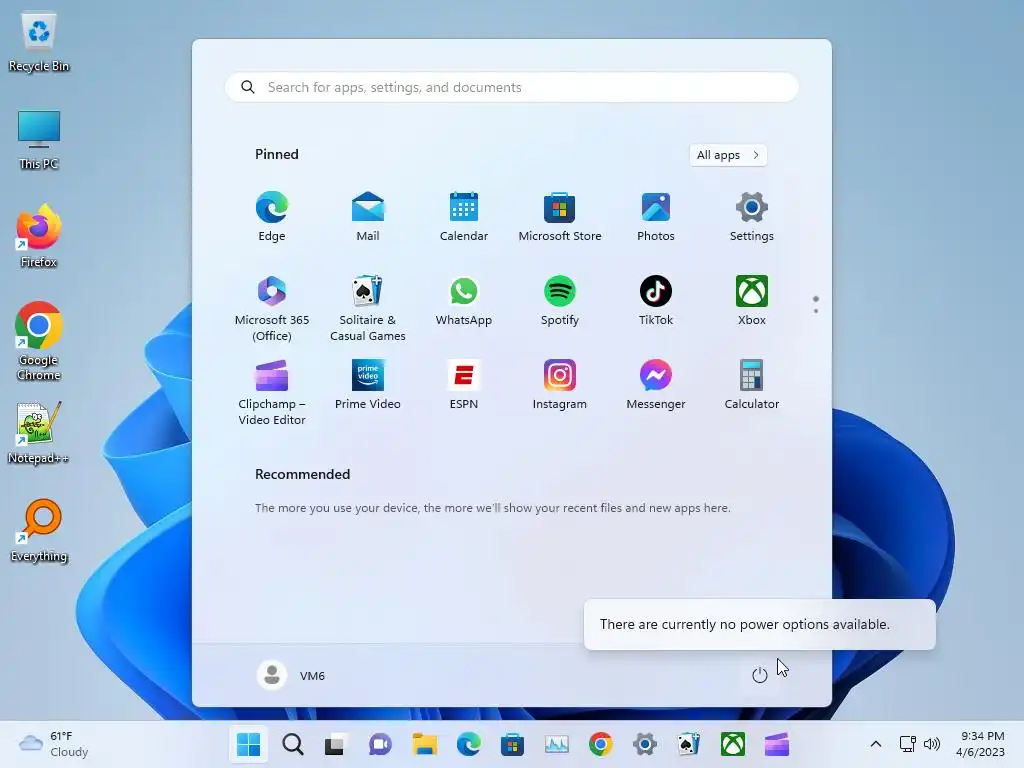
Task: Show hidden system tray icons
Action: point(876,744)
